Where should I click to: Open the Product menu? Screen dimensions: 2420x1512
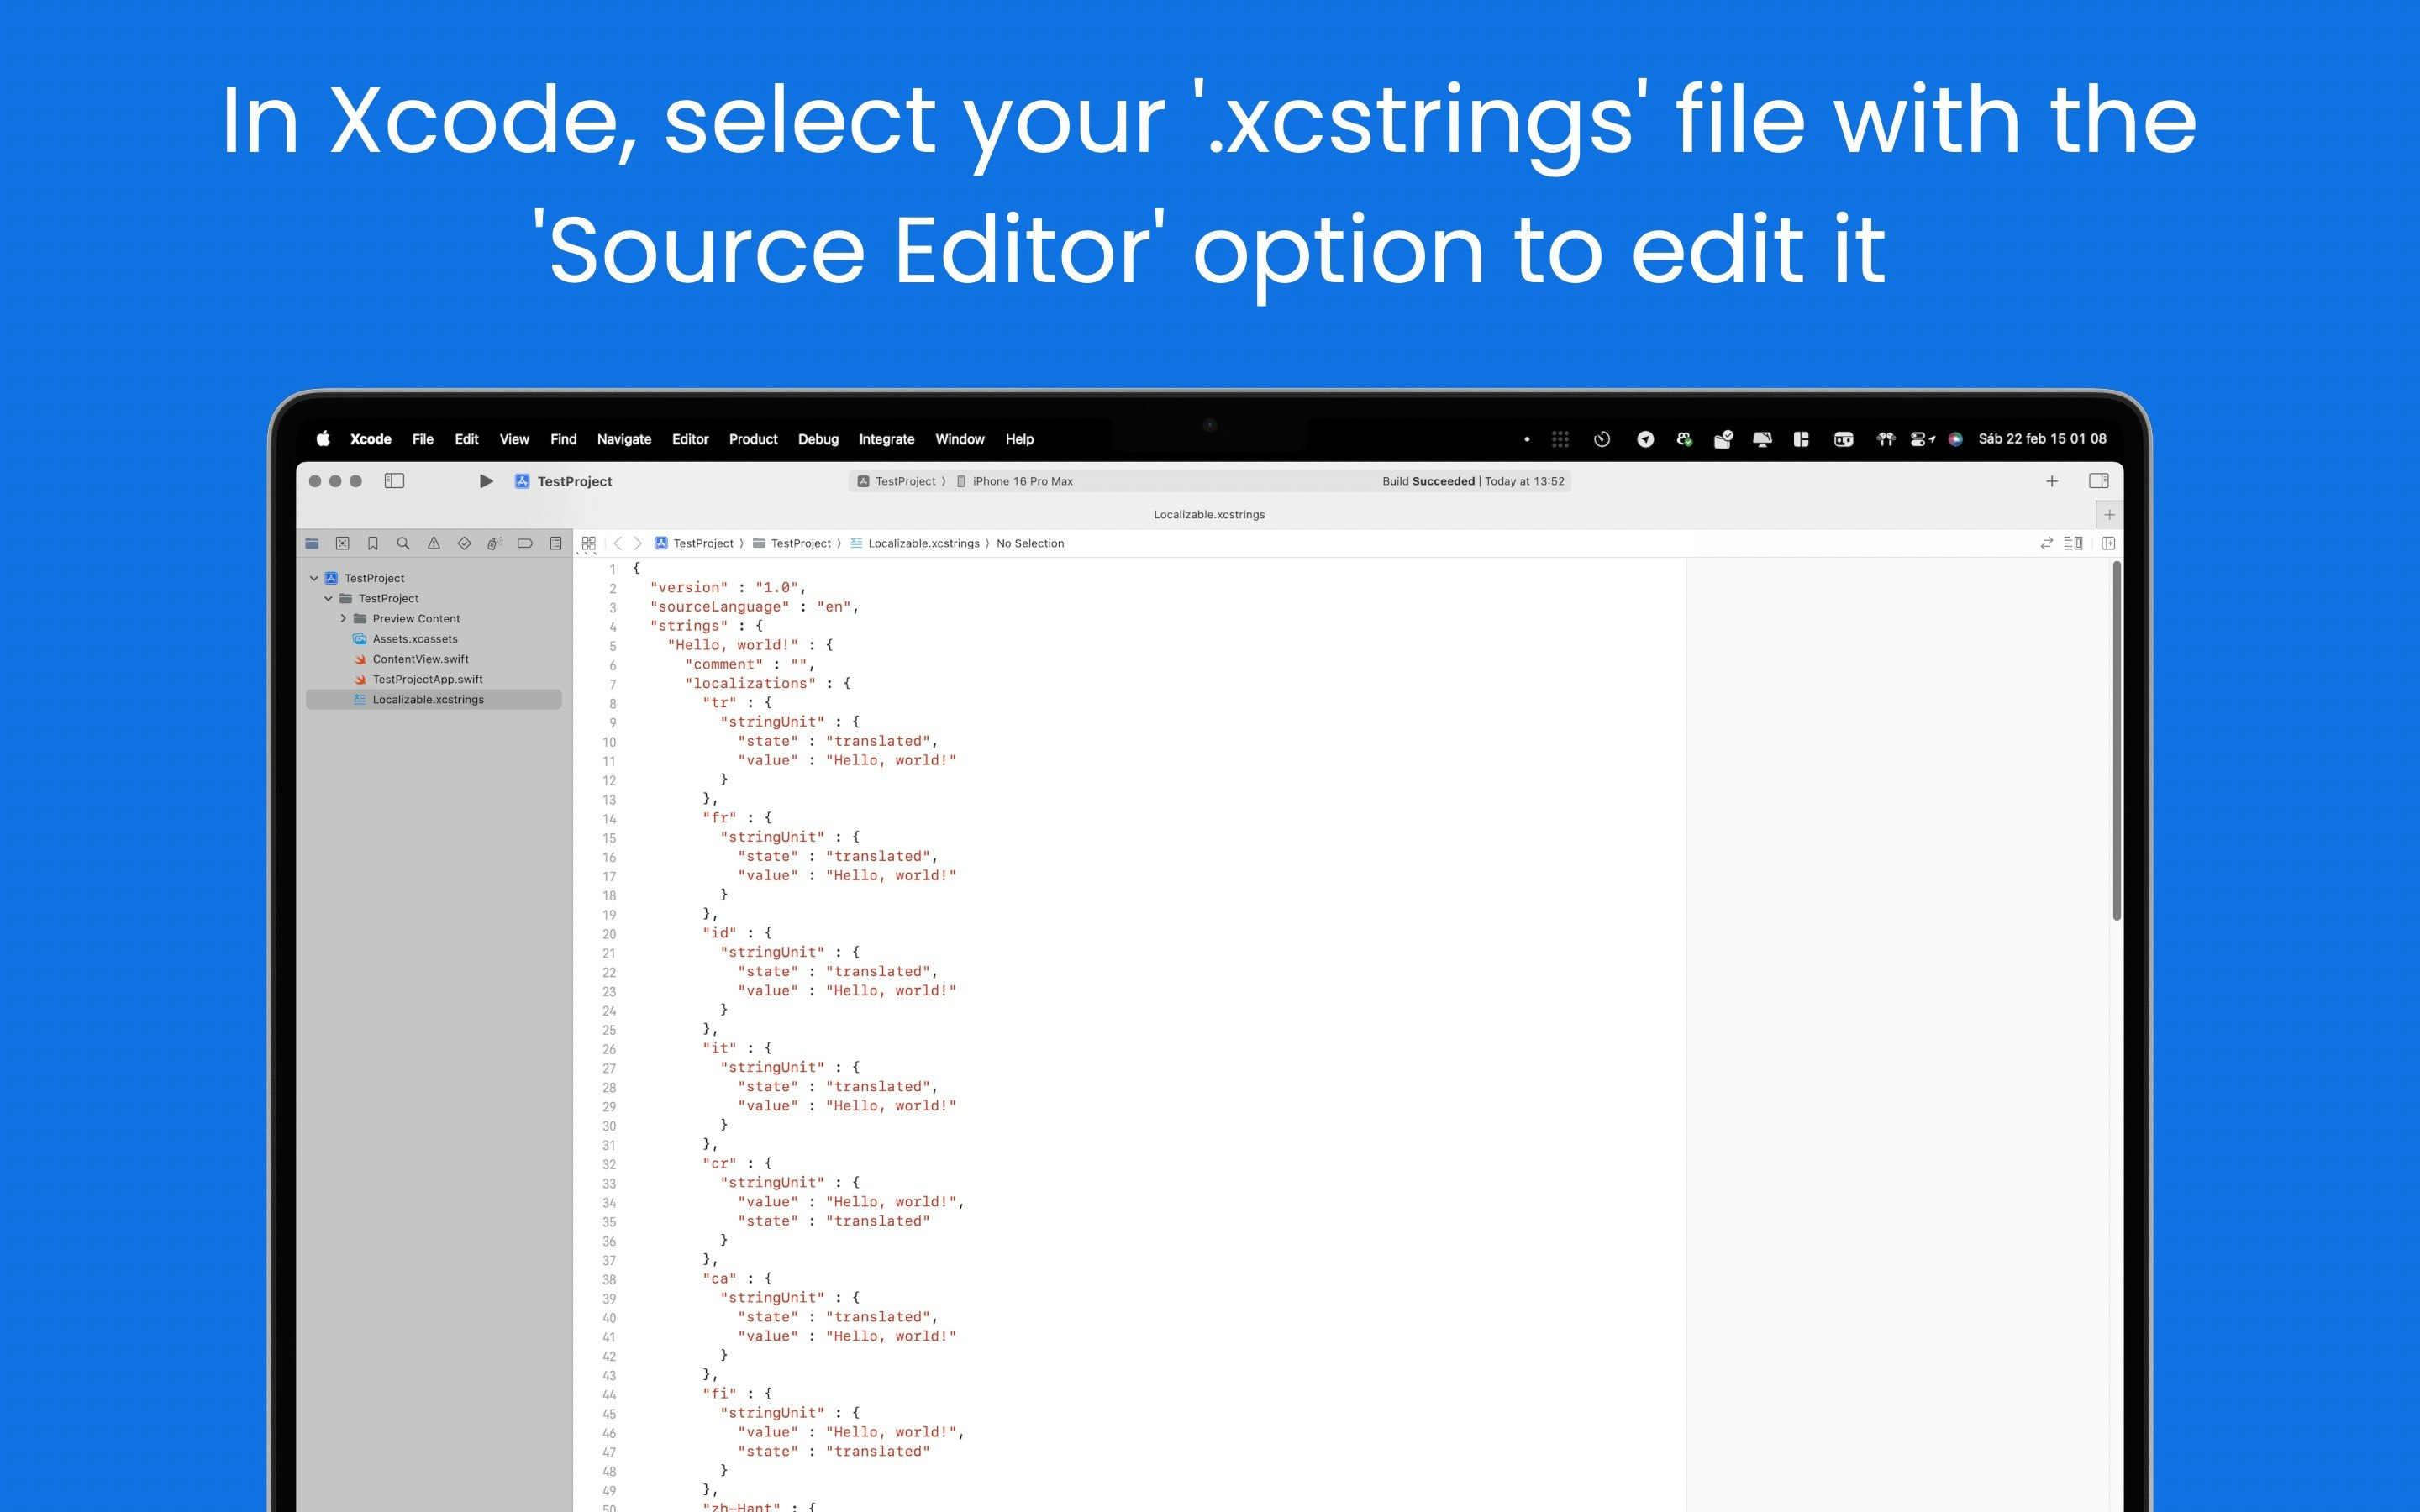[x=752, y=439]
